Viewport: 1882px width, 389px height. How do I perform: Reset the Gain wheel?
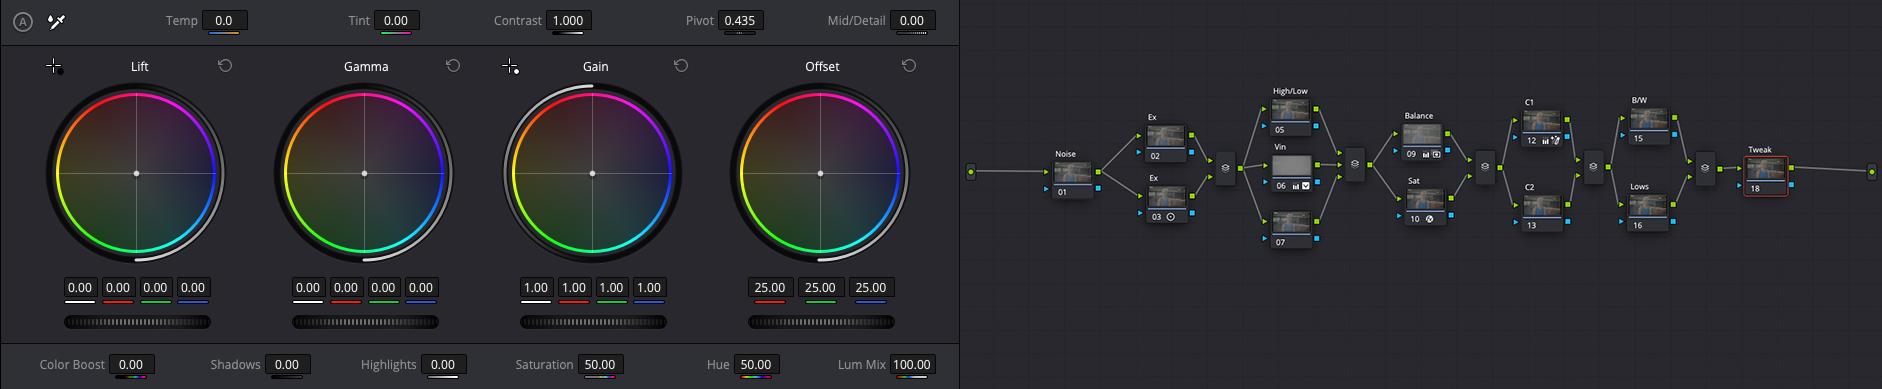tap(681, 65)
